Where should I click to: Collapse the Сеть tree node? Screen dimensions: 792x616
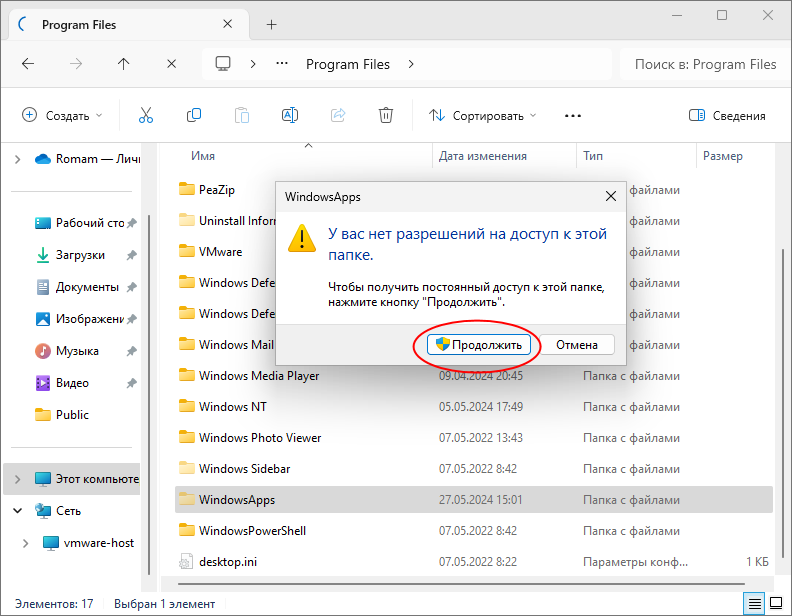[x=18, y=510]
